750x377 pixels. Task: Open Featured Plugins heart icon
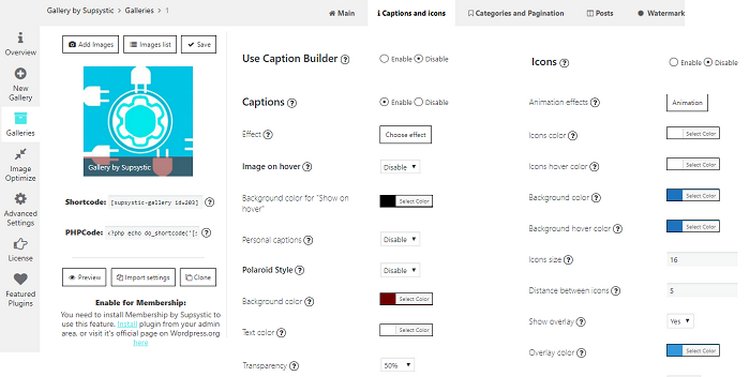[20, 279]
